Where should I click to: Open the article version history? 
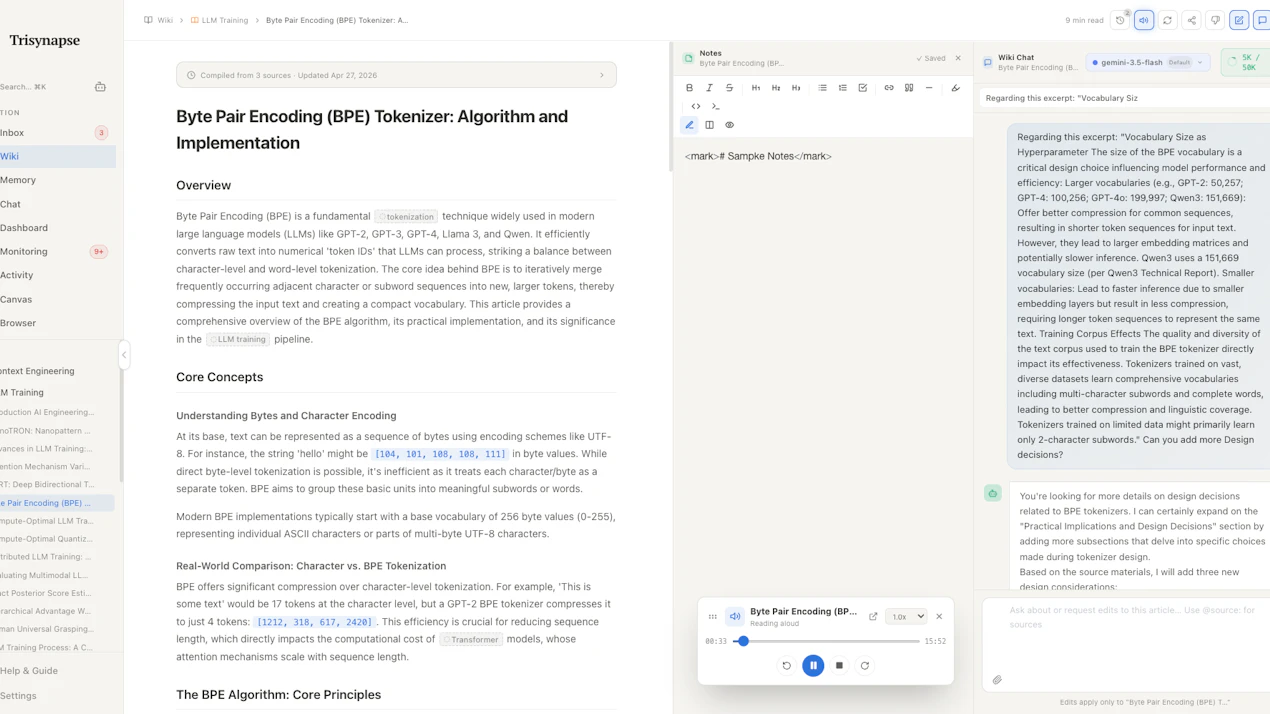coord(1120,20)
